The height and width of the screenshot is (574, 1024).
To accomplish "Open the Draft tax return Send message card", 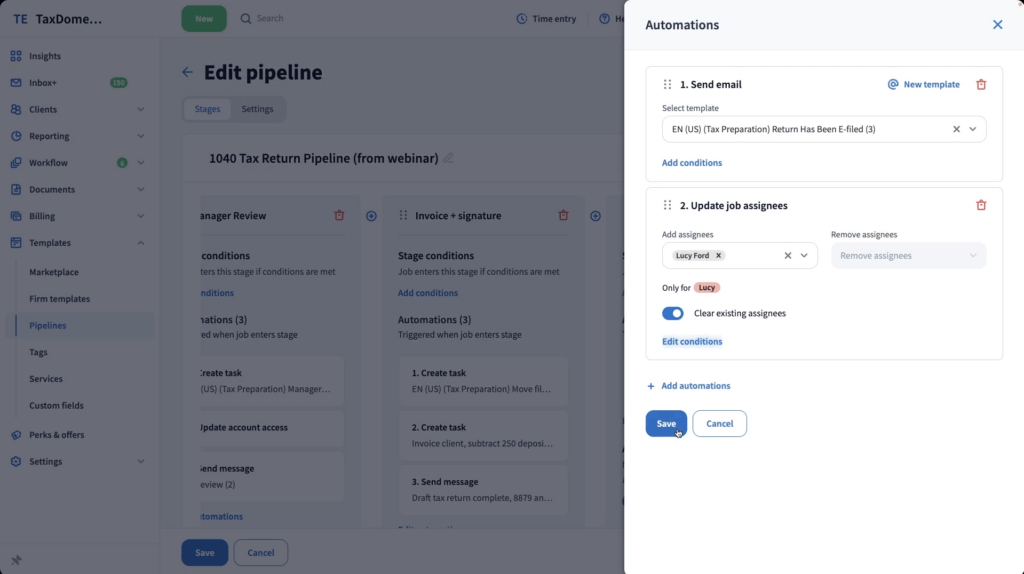I will pos(484,490).
